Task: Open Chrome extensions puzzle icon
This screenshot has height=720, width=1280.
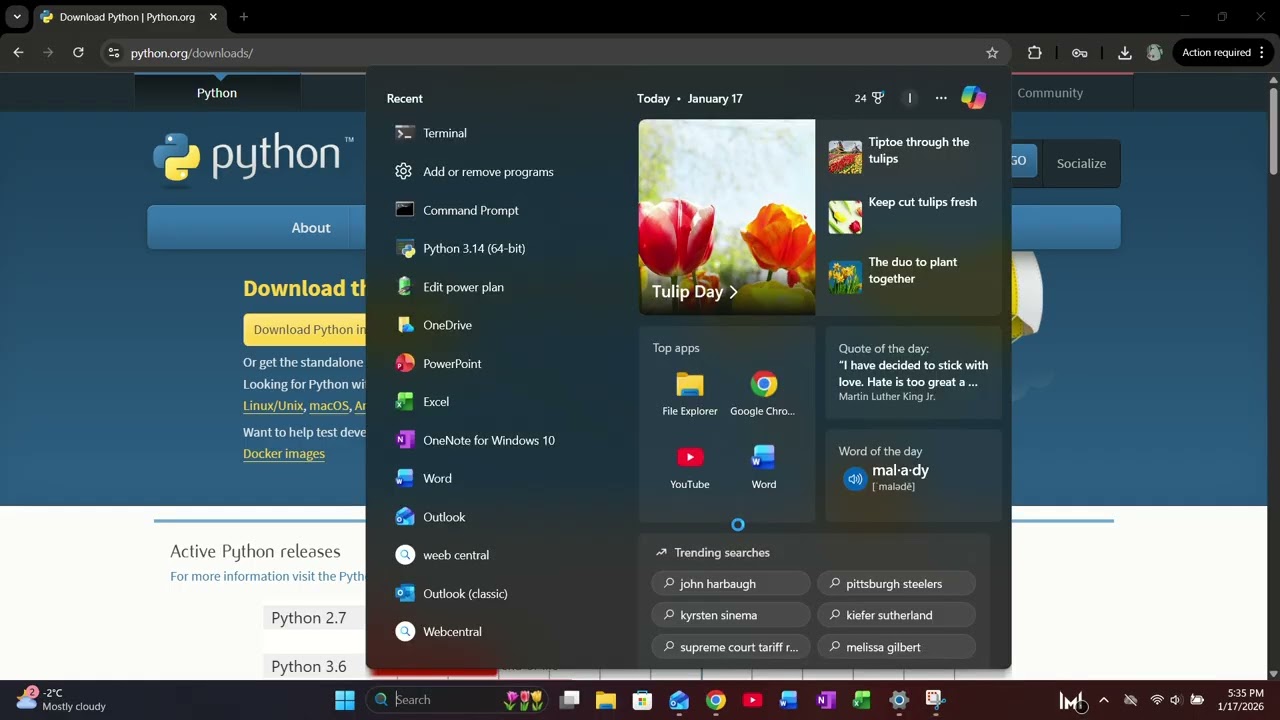Action: [1035, 53]
